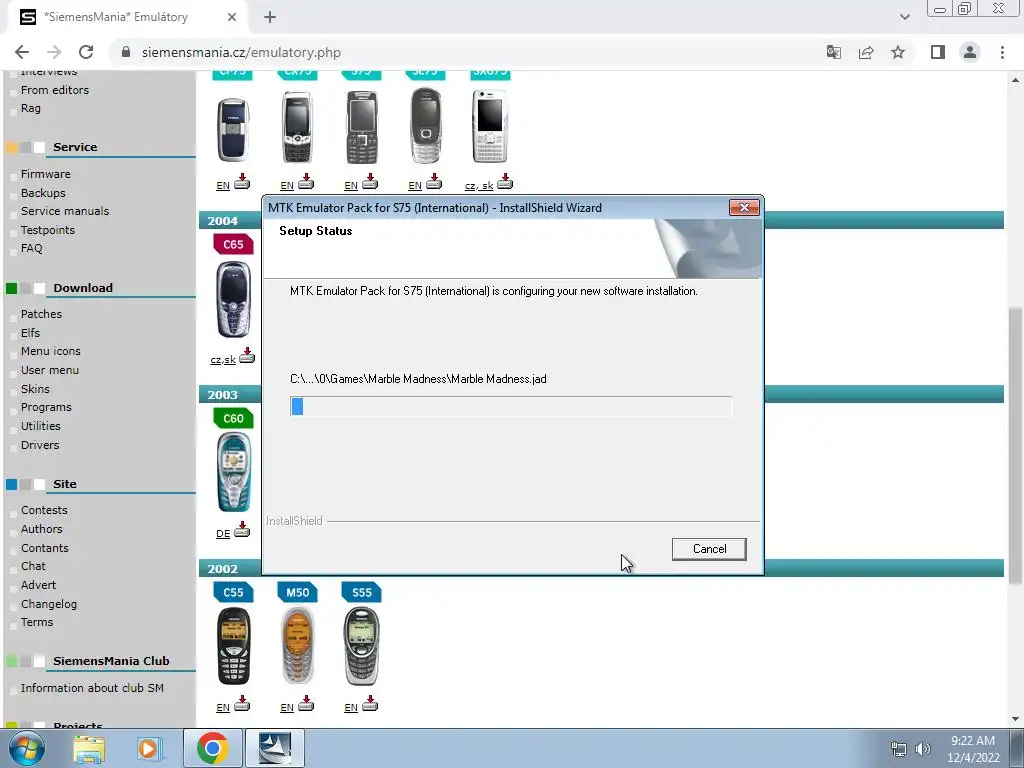Viewport: 1024px width, 768px height.
Task: Open the Menu icons link
Action: click(x=50, y=351)
